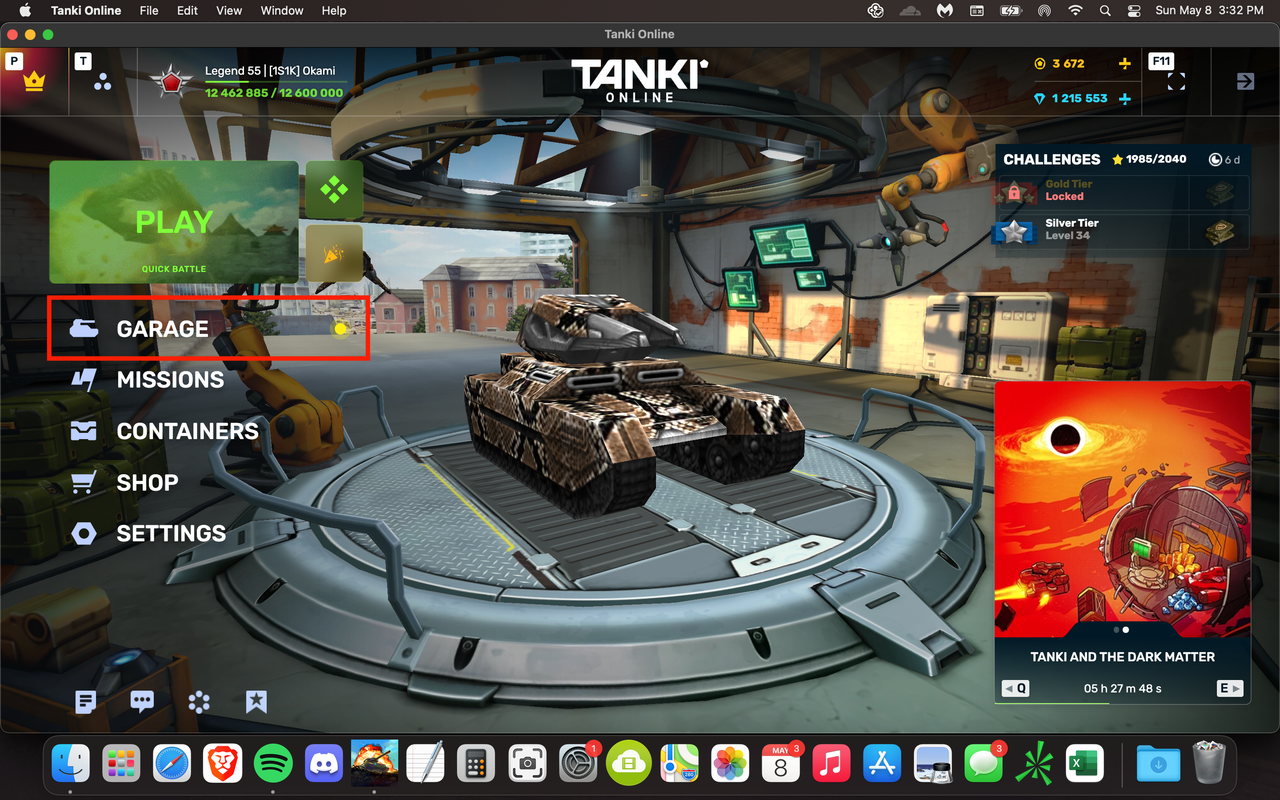Open game Settings

[148, 533]
